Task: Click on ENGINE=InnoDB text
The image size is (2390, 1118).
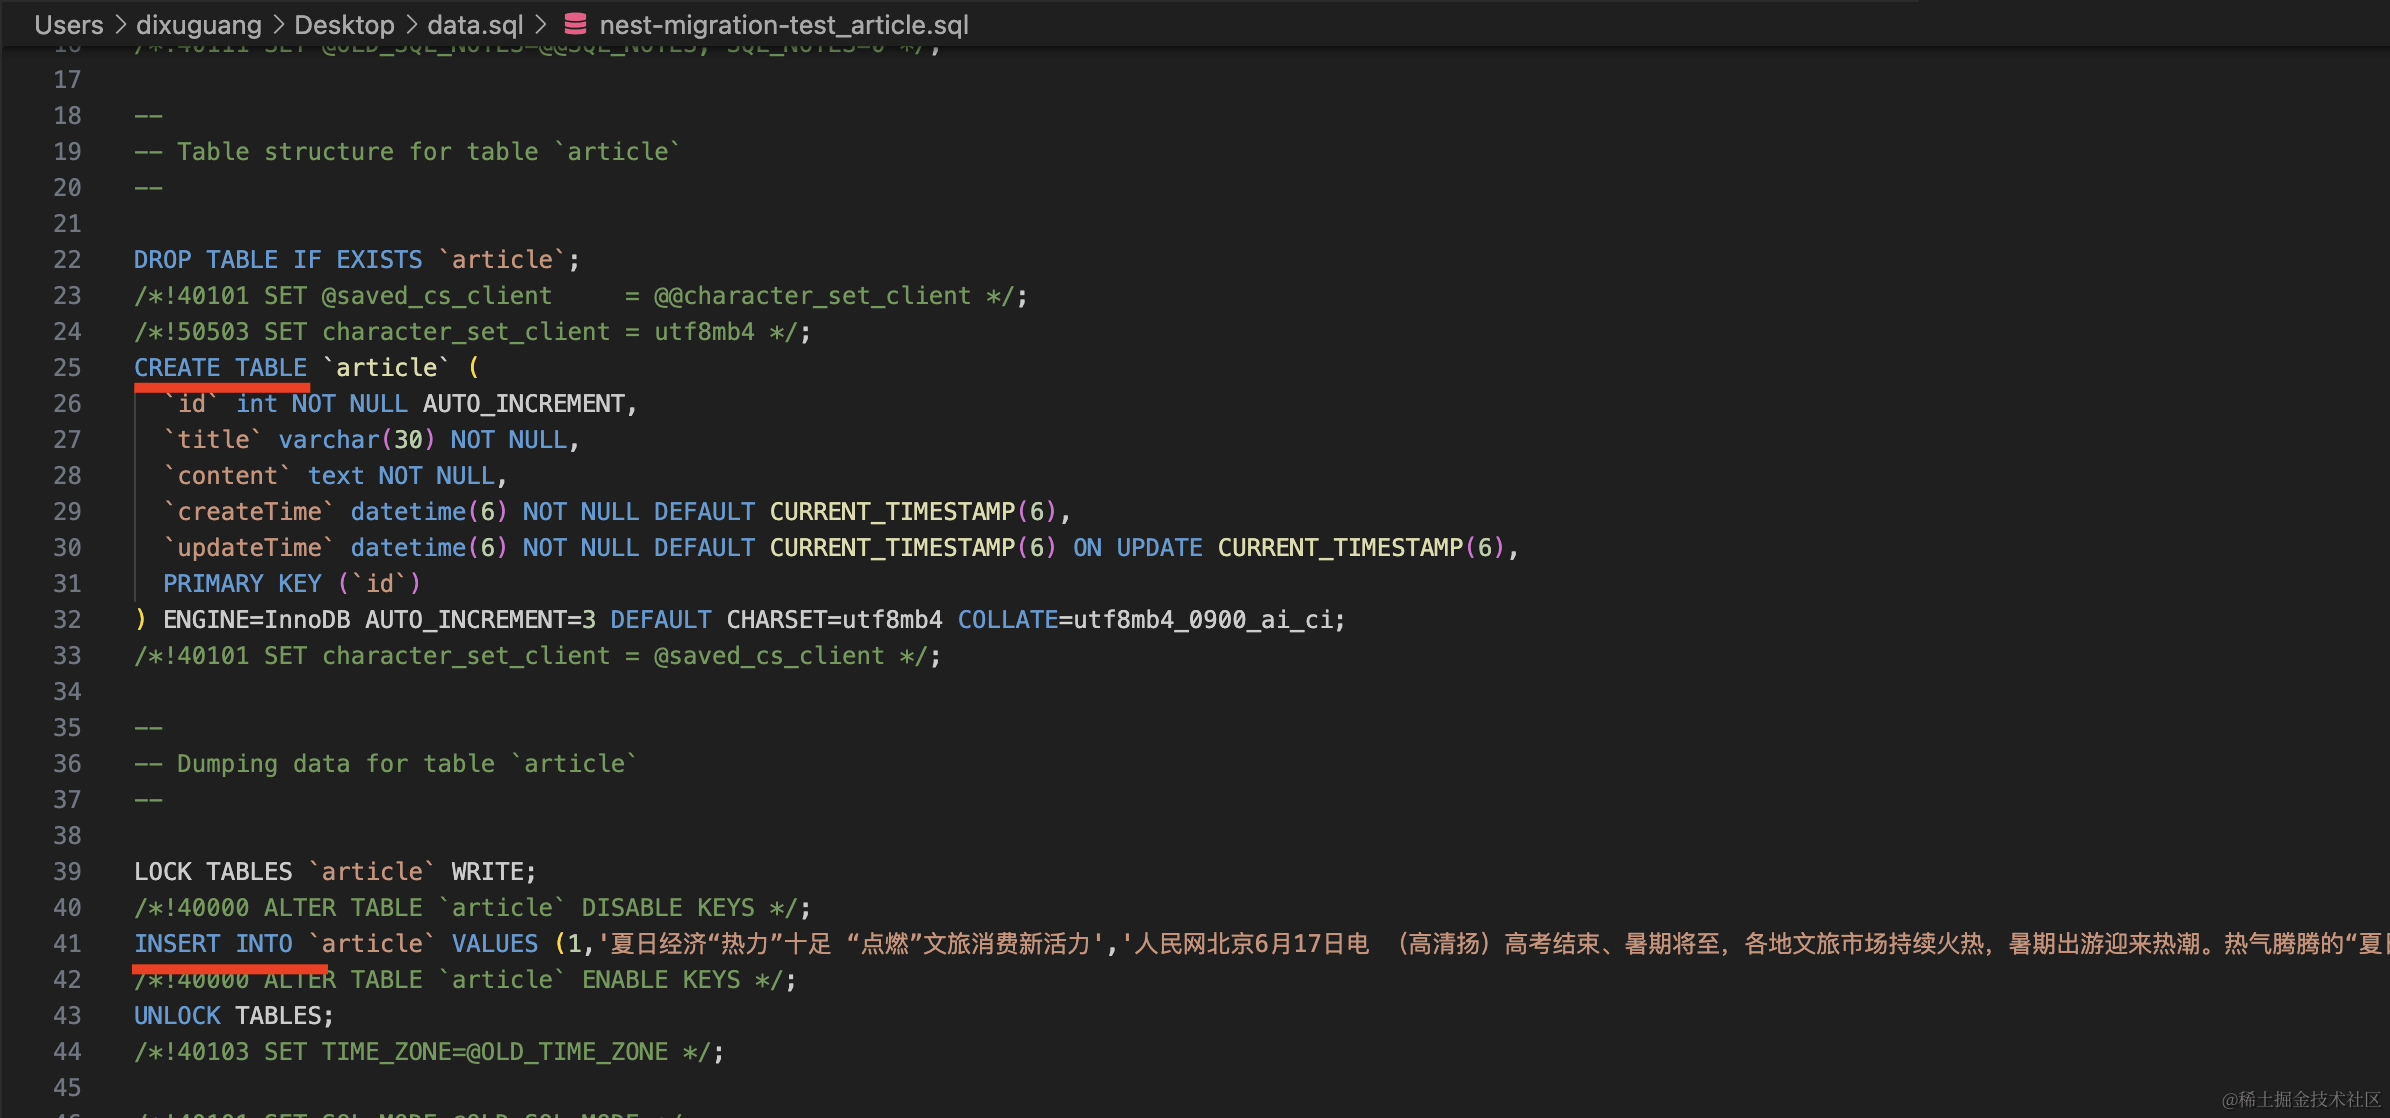Action: [256, 620]
